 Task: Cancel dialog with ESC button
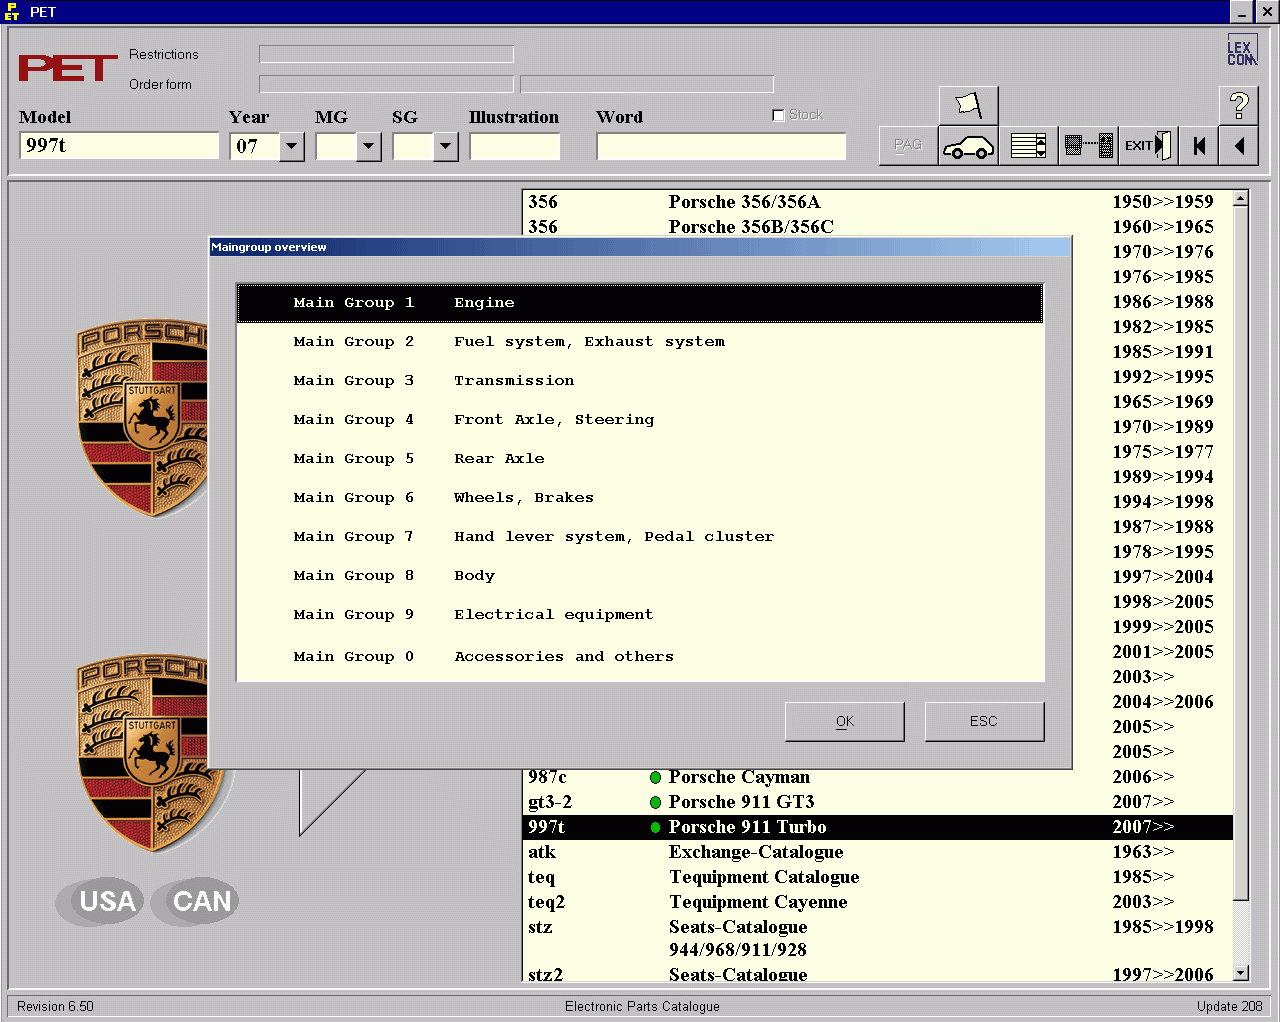[x=984, y=721]
